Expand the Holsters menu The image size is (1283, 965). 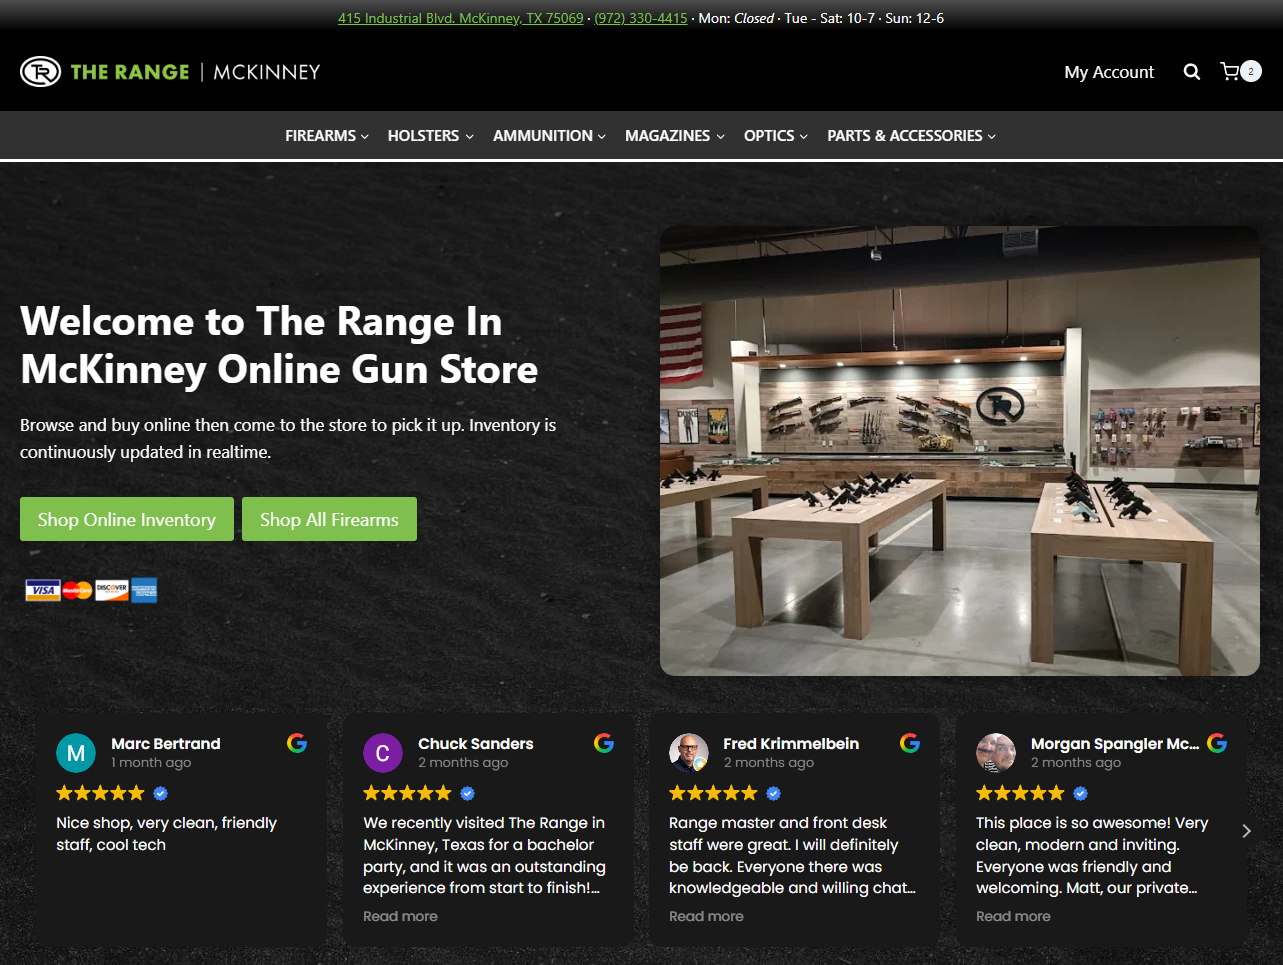(x=431, y=136)
